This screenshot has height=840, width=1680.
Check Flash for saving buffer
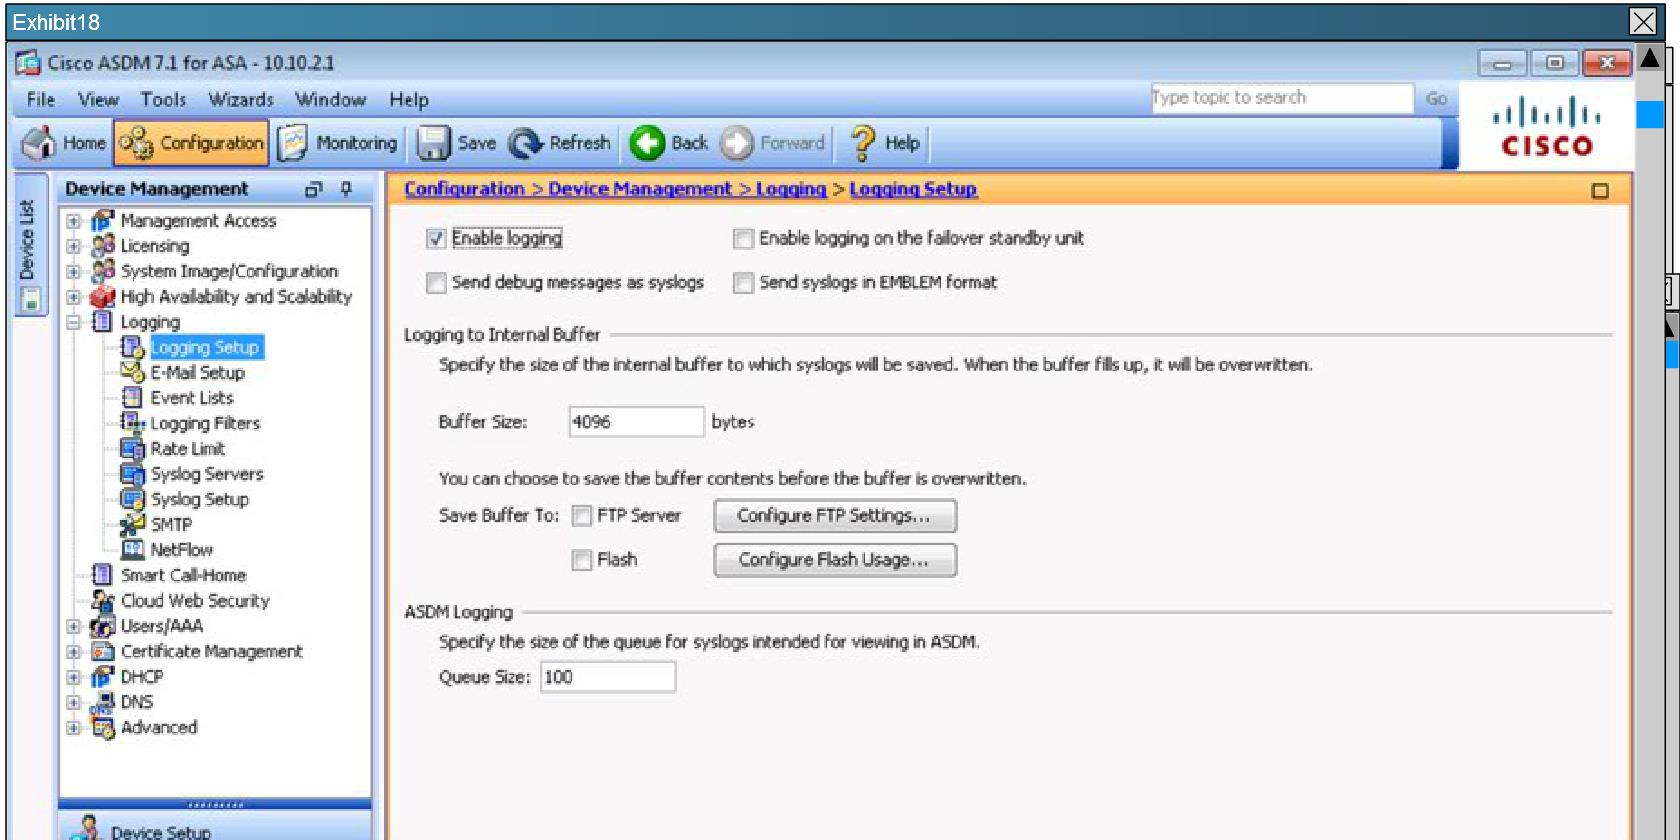pyautogui.click(x=581, y=560)
